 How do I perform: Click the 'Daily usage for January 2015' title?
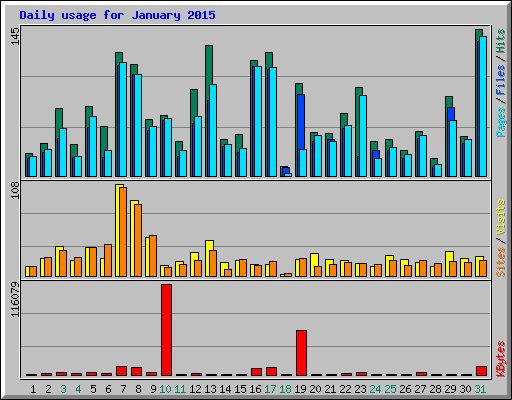pyautogui.click(x=117, y=15)
